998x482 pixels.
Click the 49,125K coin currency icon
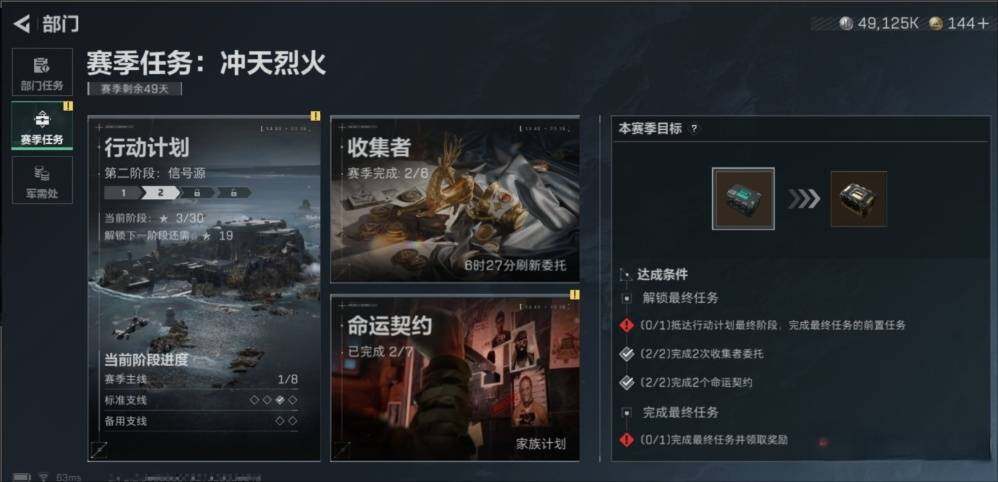[x=845, y=24]
